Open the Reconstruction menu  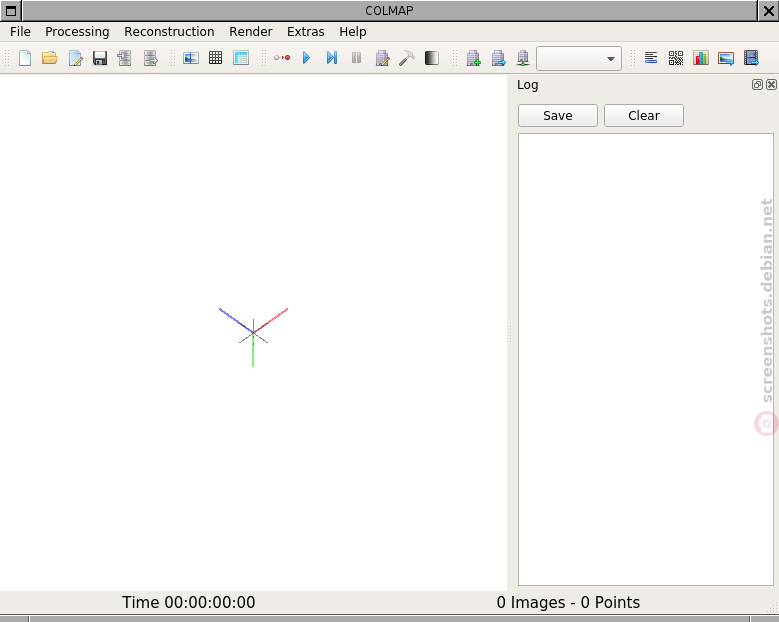coord(169,32)
